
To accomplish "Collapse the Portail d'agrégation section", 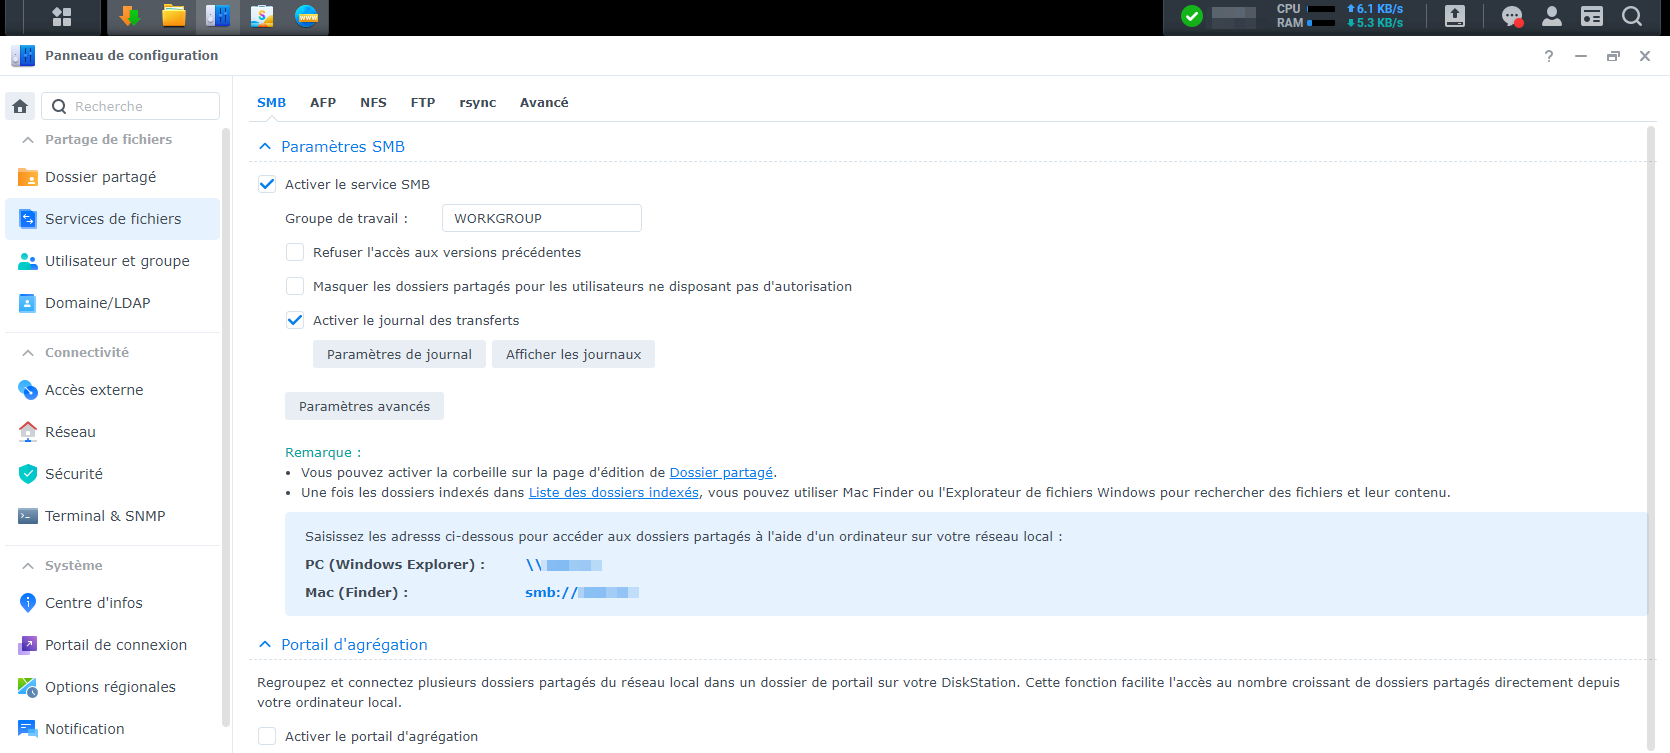I will tap(265, 644).
